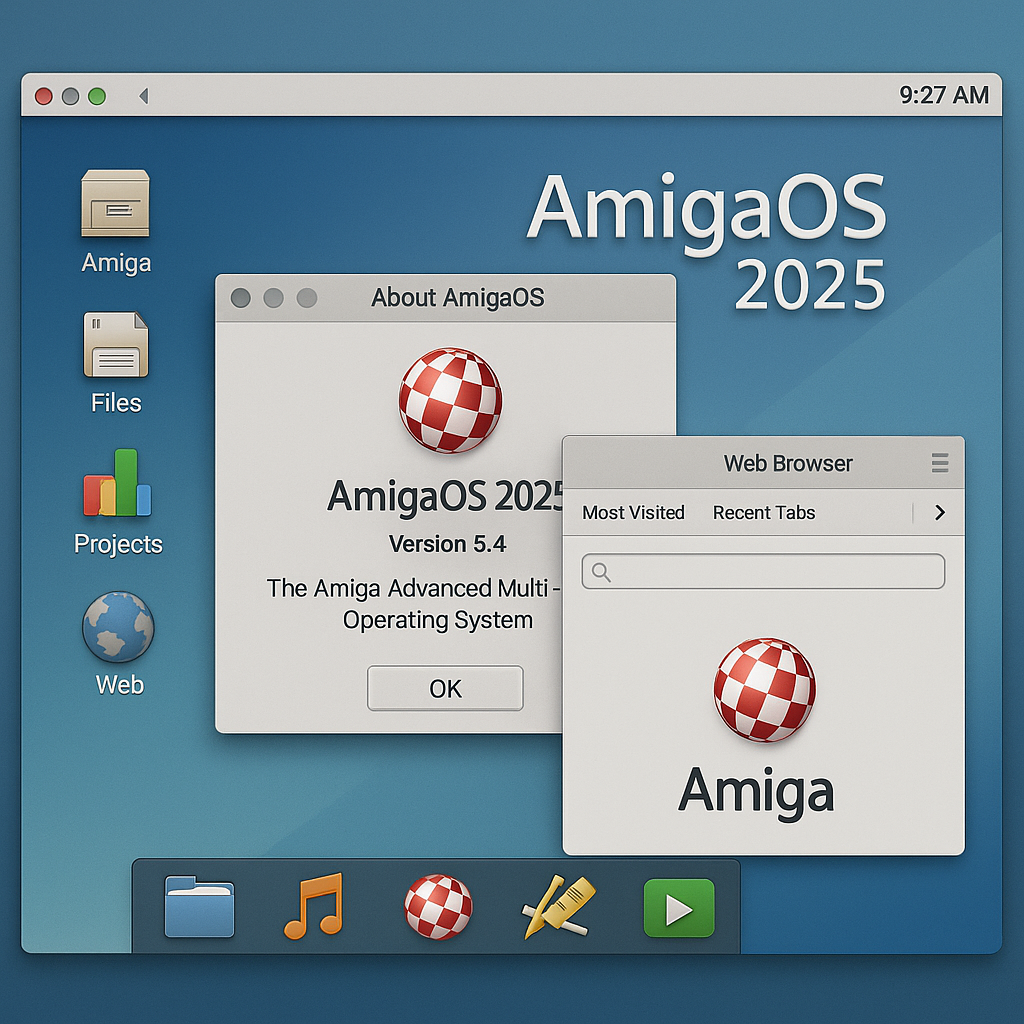Launch the music note app in dock
The height and width of the screenshot is (1024, 1024).
(x=313, y=906)
